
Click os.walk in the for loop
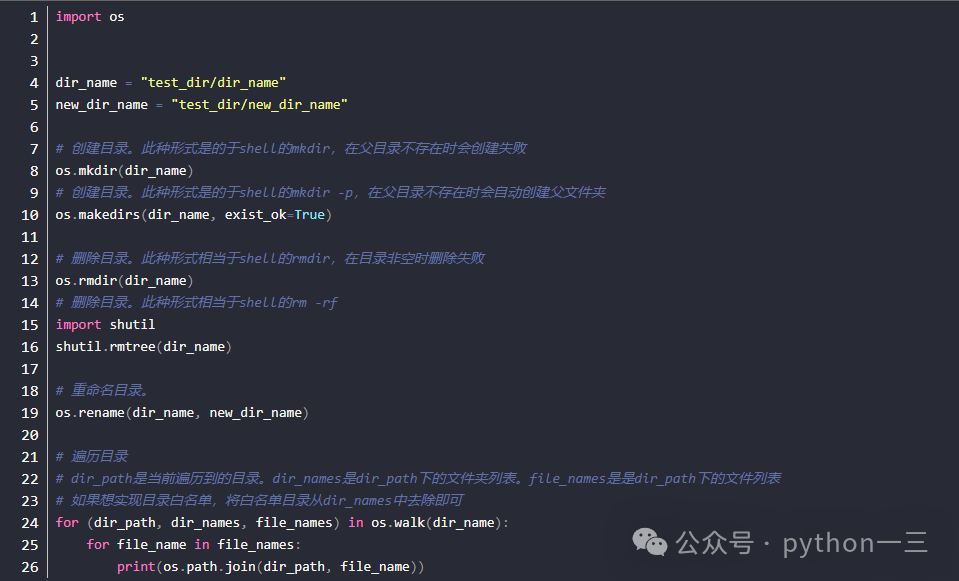[398, 523]
